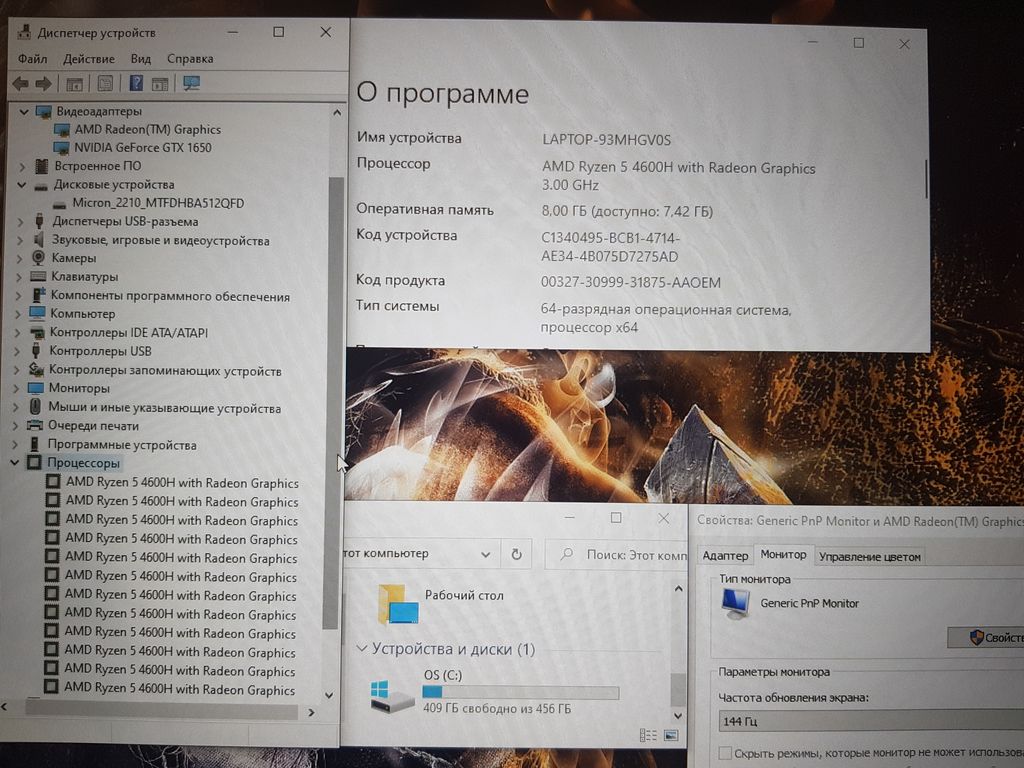
Task: Toggle the 'Скрыть режимы' checkbox
Action: [x=725, y=753]
